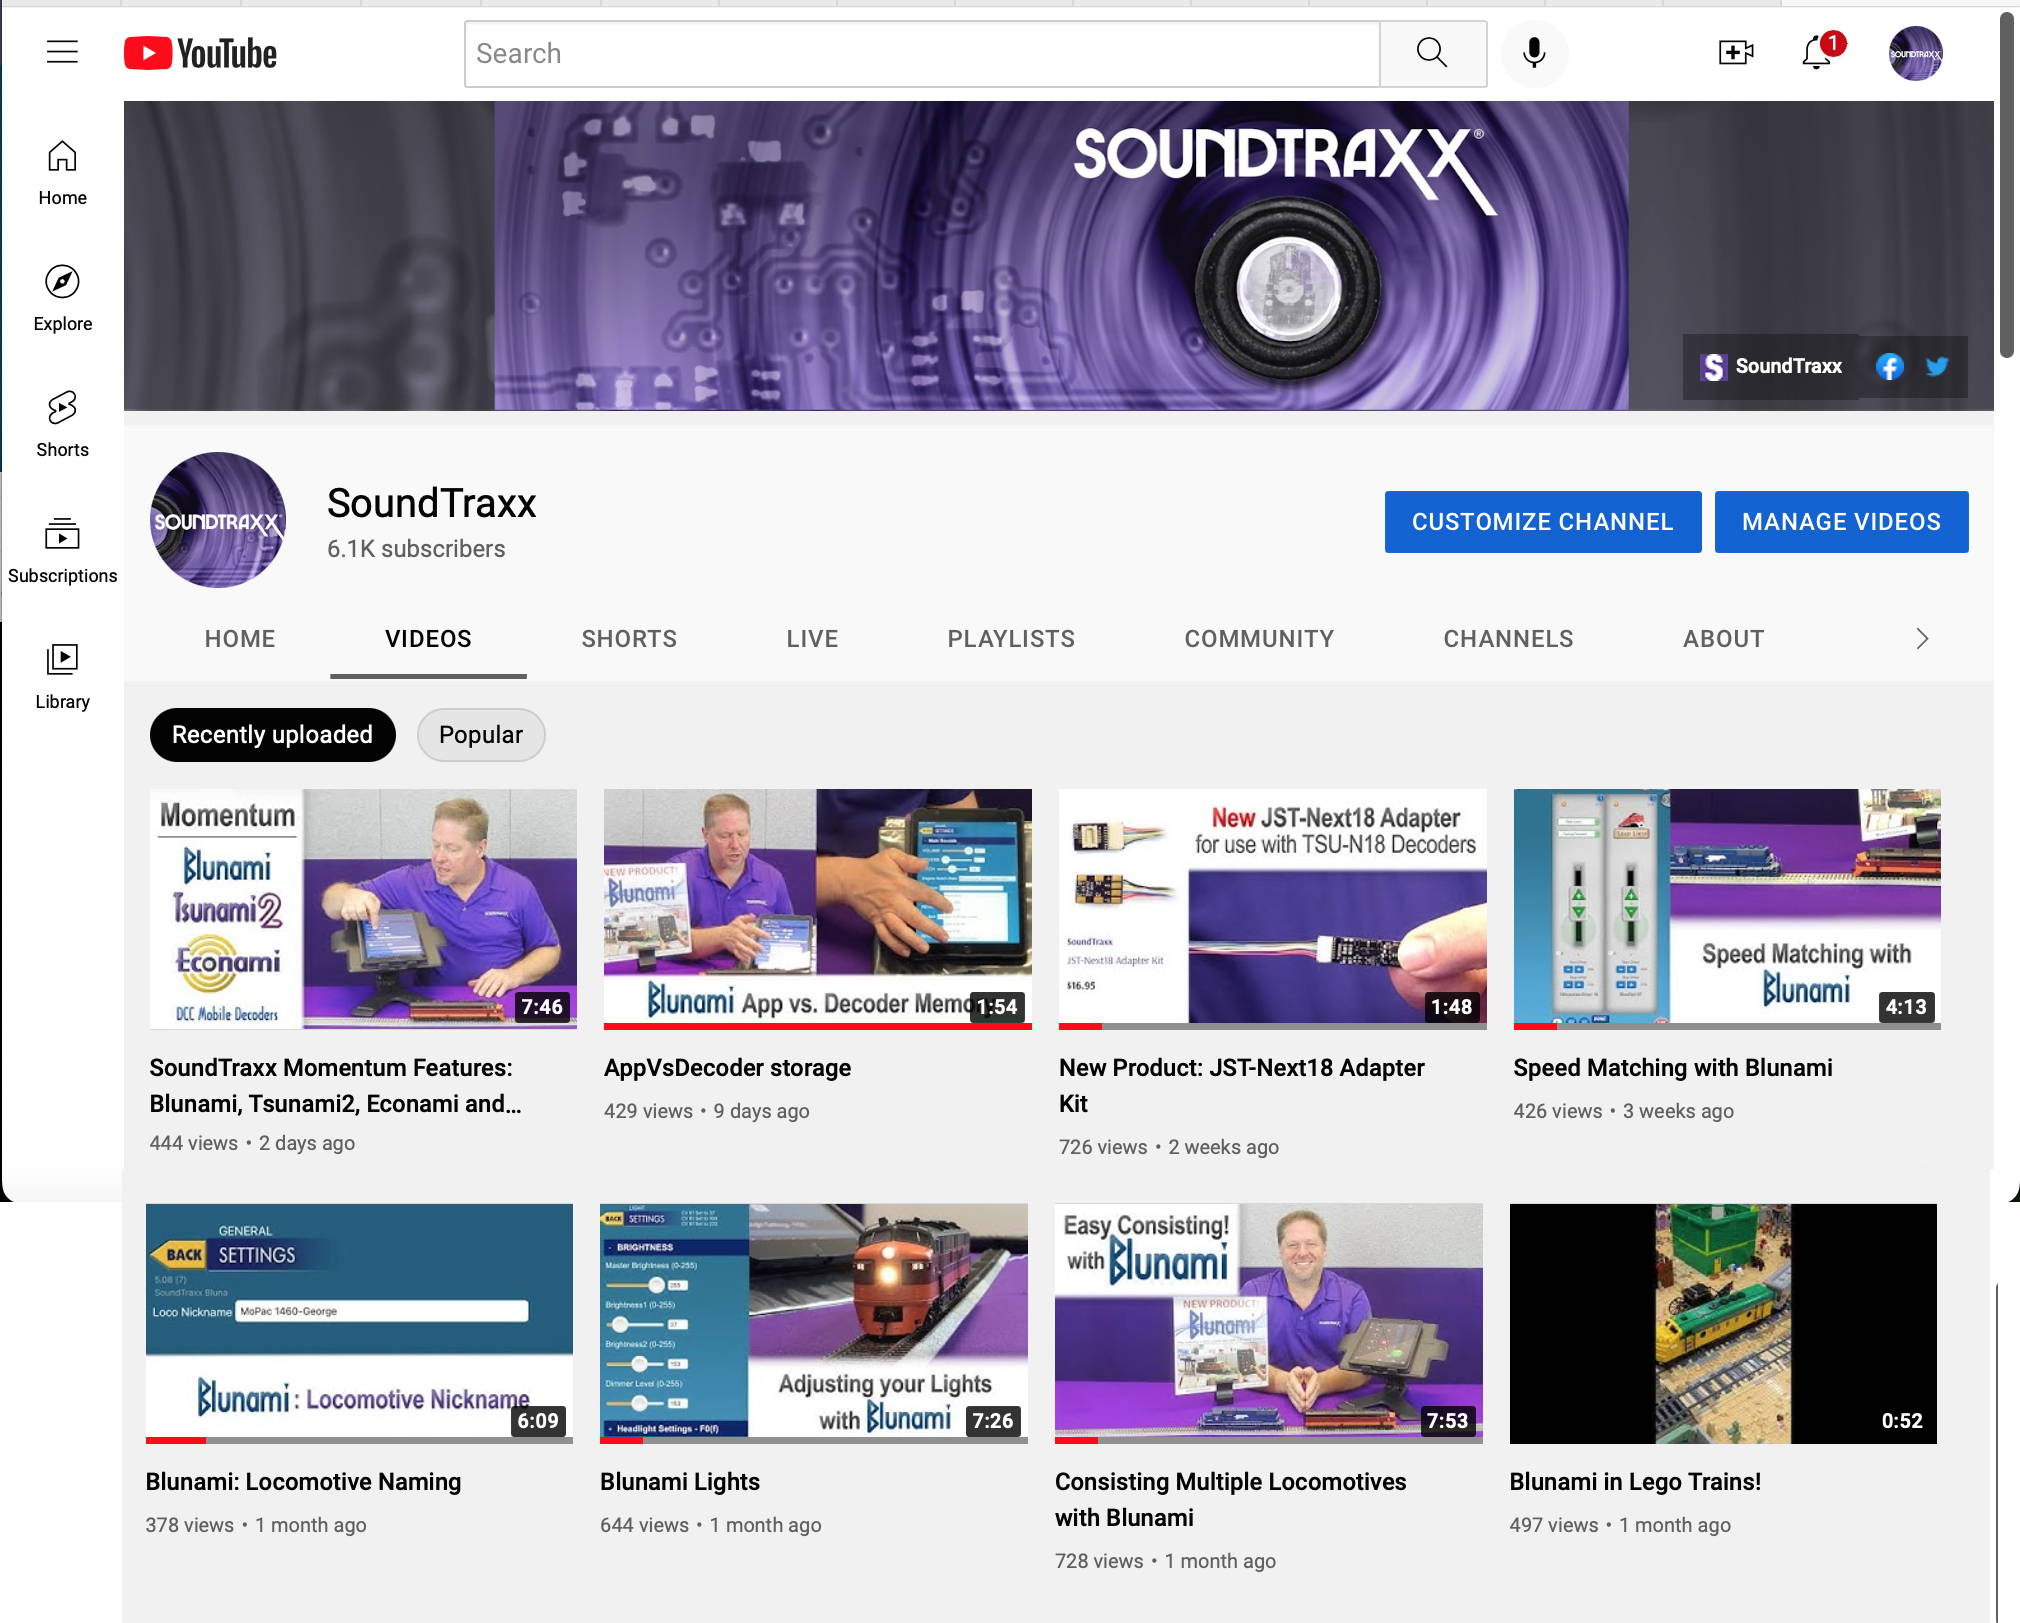Select the VIDEOS channel tab

tap(428, 639)
